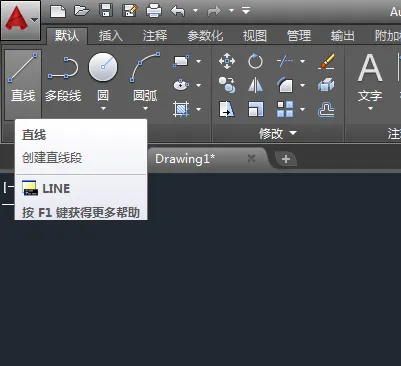Expand the 修改 panel dropdown
This screenshot has height=366, width=401.
point(293,133)
